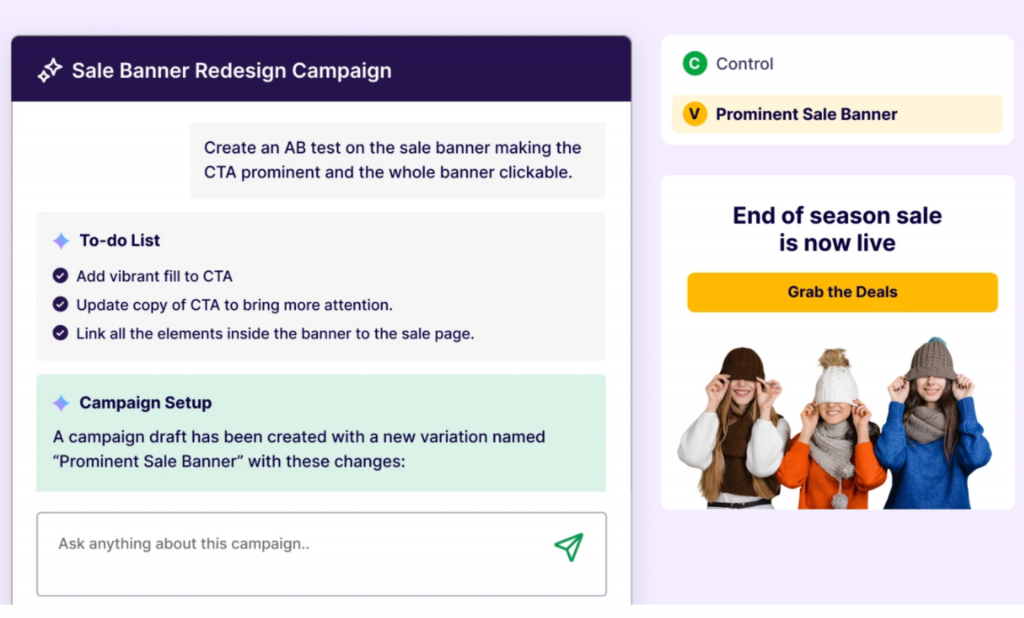The width and height of the screenshot is (1024, 618).
Task: Toggle the 'Add vibrant fill to CTA' checkmark
Action: [60, 276]
